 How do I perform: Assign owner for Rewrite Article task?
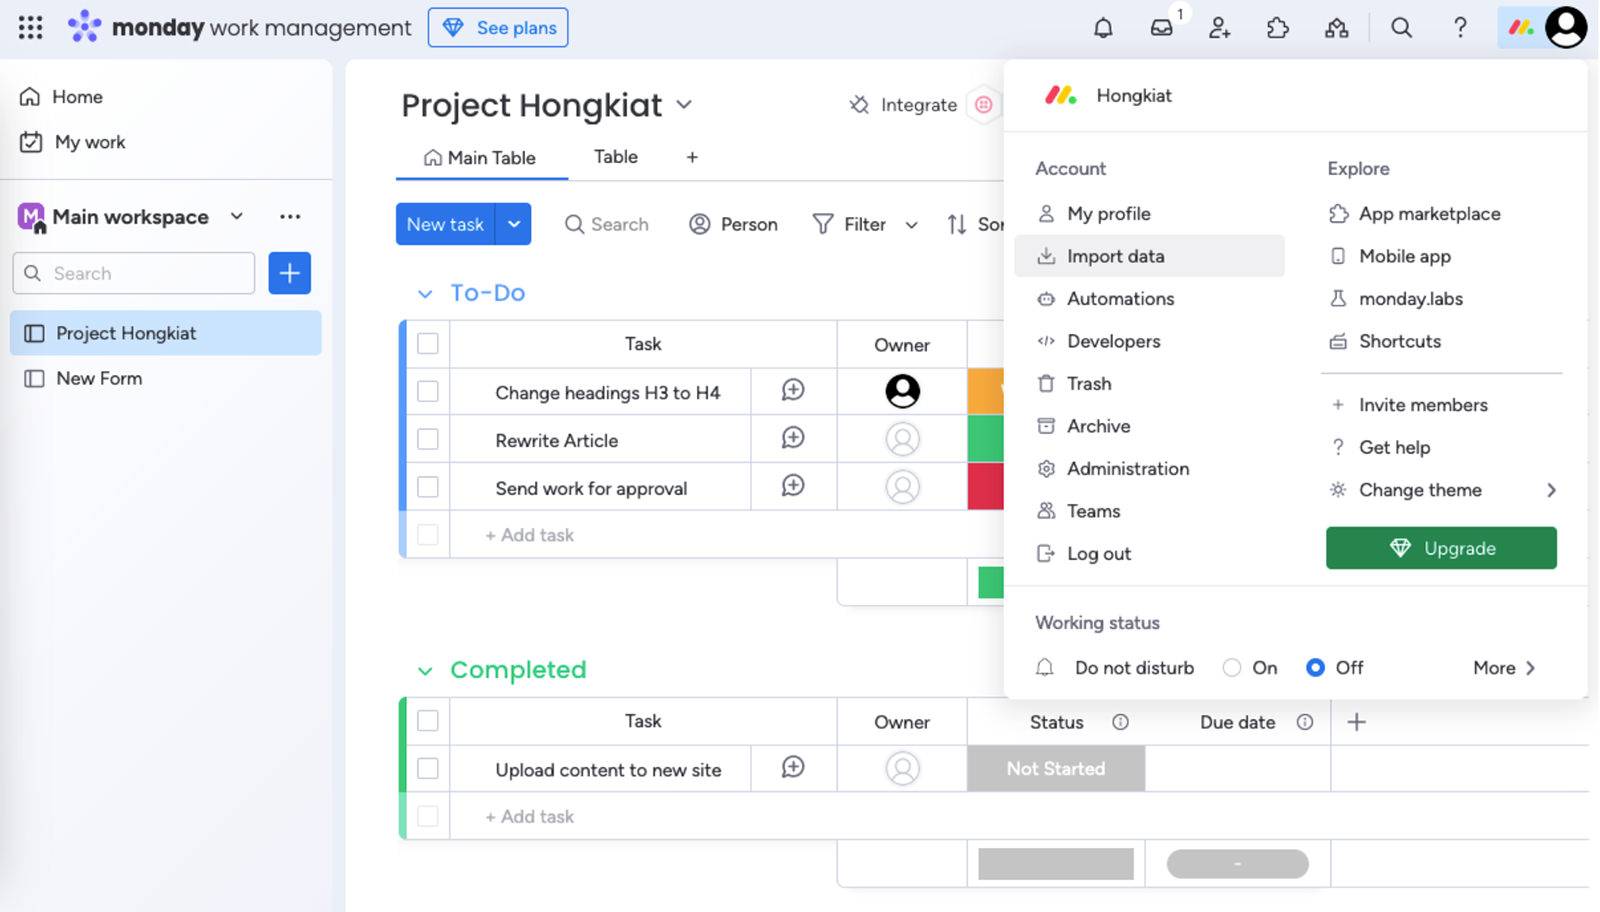click(902, 439)
